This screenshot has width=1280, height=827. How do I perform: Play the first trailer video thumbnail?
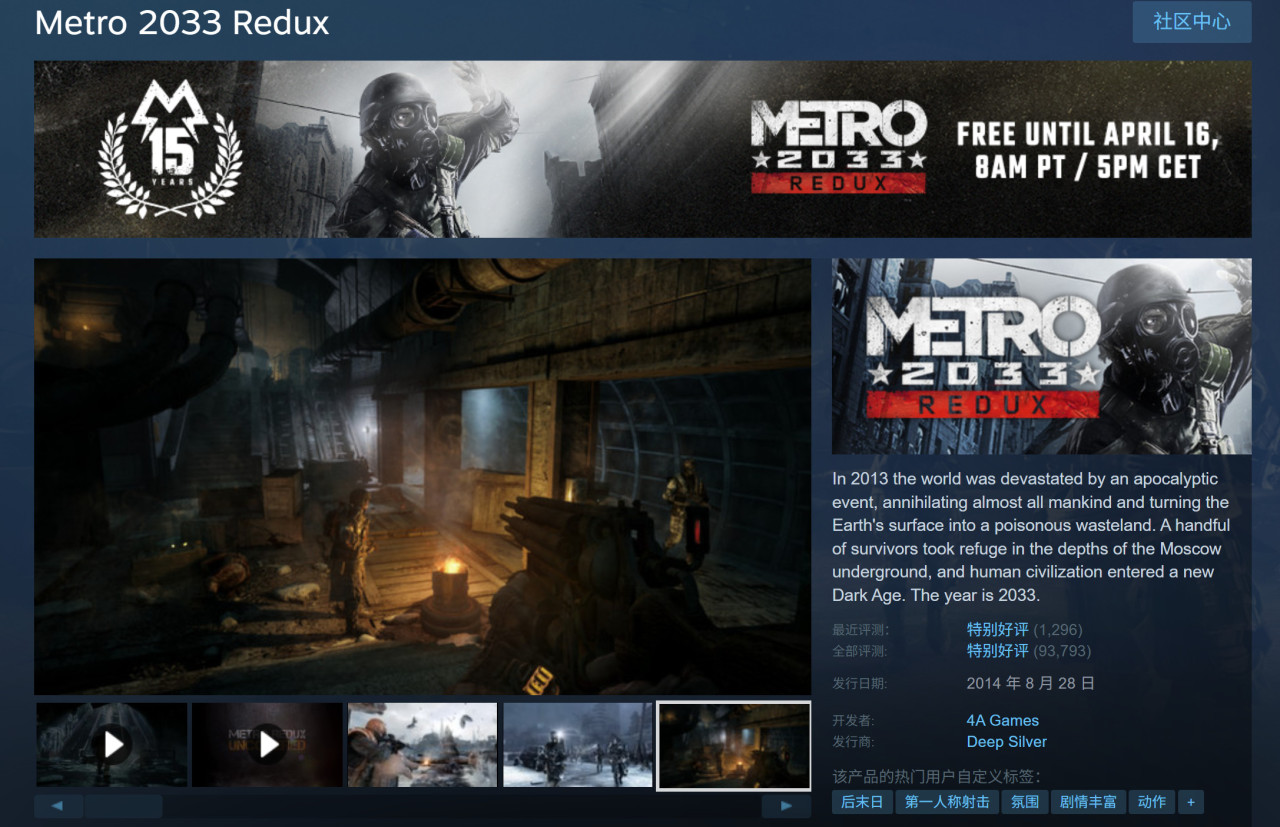point(112,745)
